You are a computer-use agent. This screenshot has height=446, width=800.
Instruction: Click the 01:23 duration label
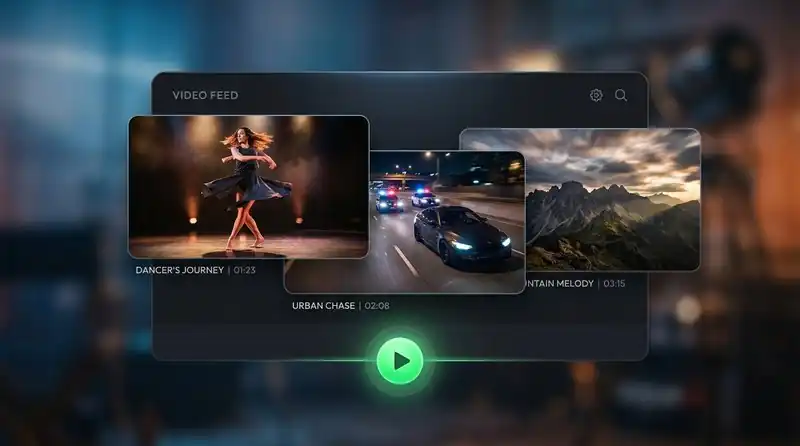tap(244, 270)
